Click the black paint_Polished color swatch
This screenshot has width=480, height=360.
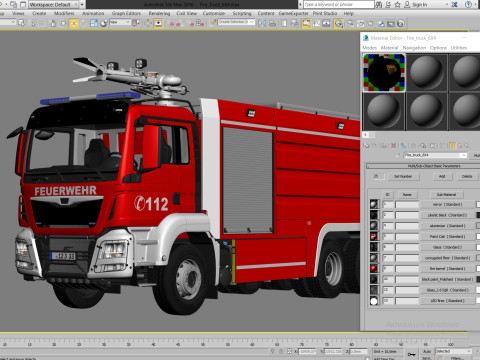coord(478,279)
